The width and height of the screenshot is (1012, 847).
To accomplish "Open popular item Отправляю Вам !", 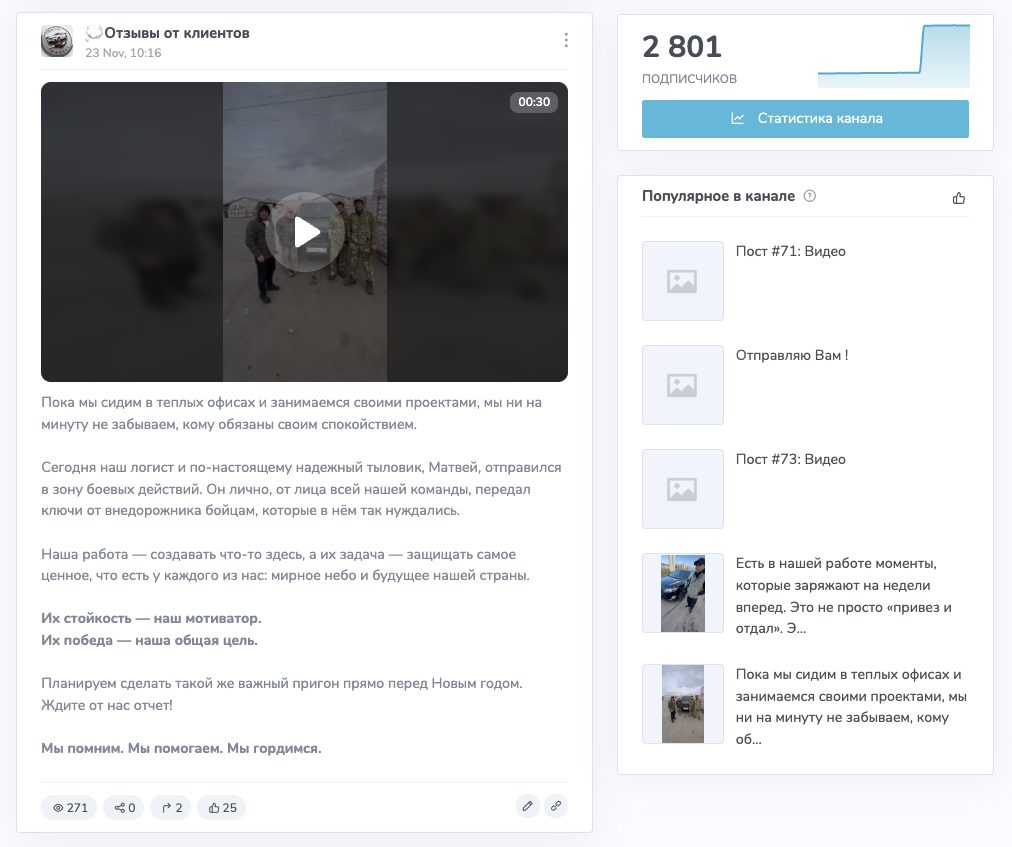I will tap(791, 356).
